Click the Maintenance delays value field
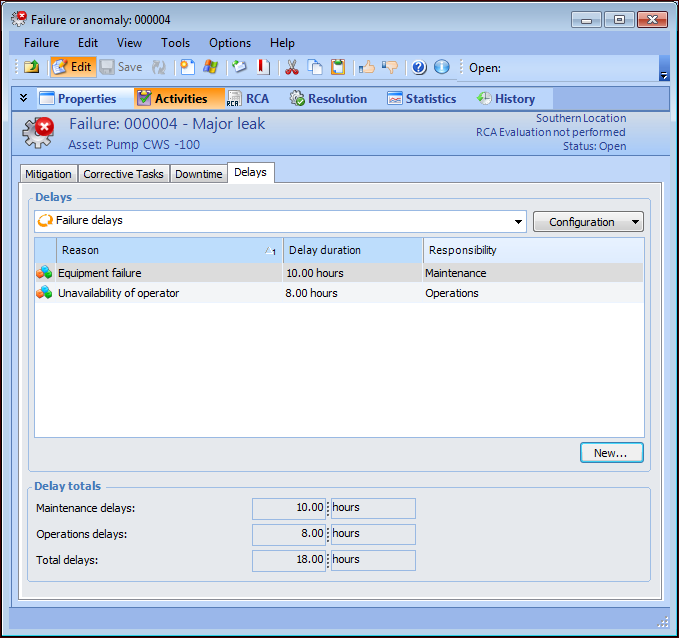Viewport: 679px width, 638px height. [x=290, y=508]
